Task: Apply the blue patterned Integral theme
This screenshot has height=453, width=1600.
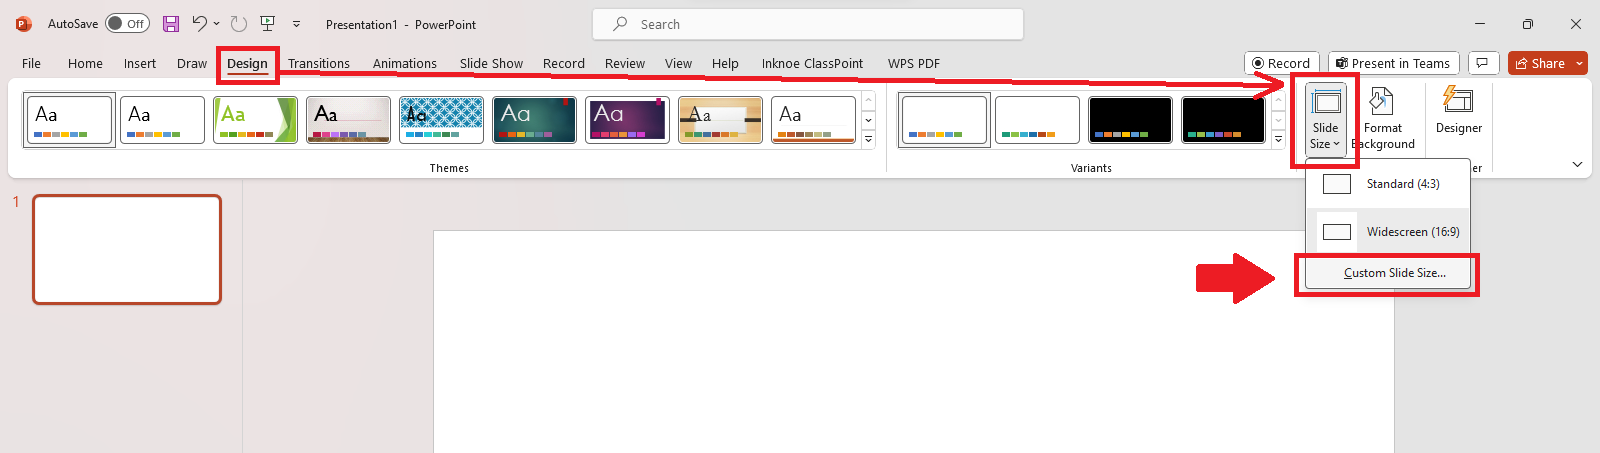Action: tap(441, 120)
